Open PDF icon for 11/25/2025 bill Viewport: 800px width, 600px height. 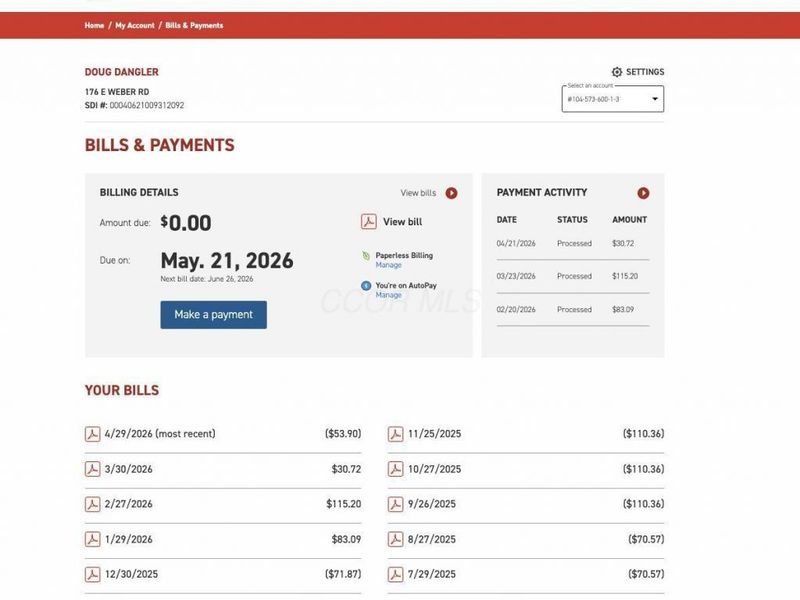pos(395,434)
